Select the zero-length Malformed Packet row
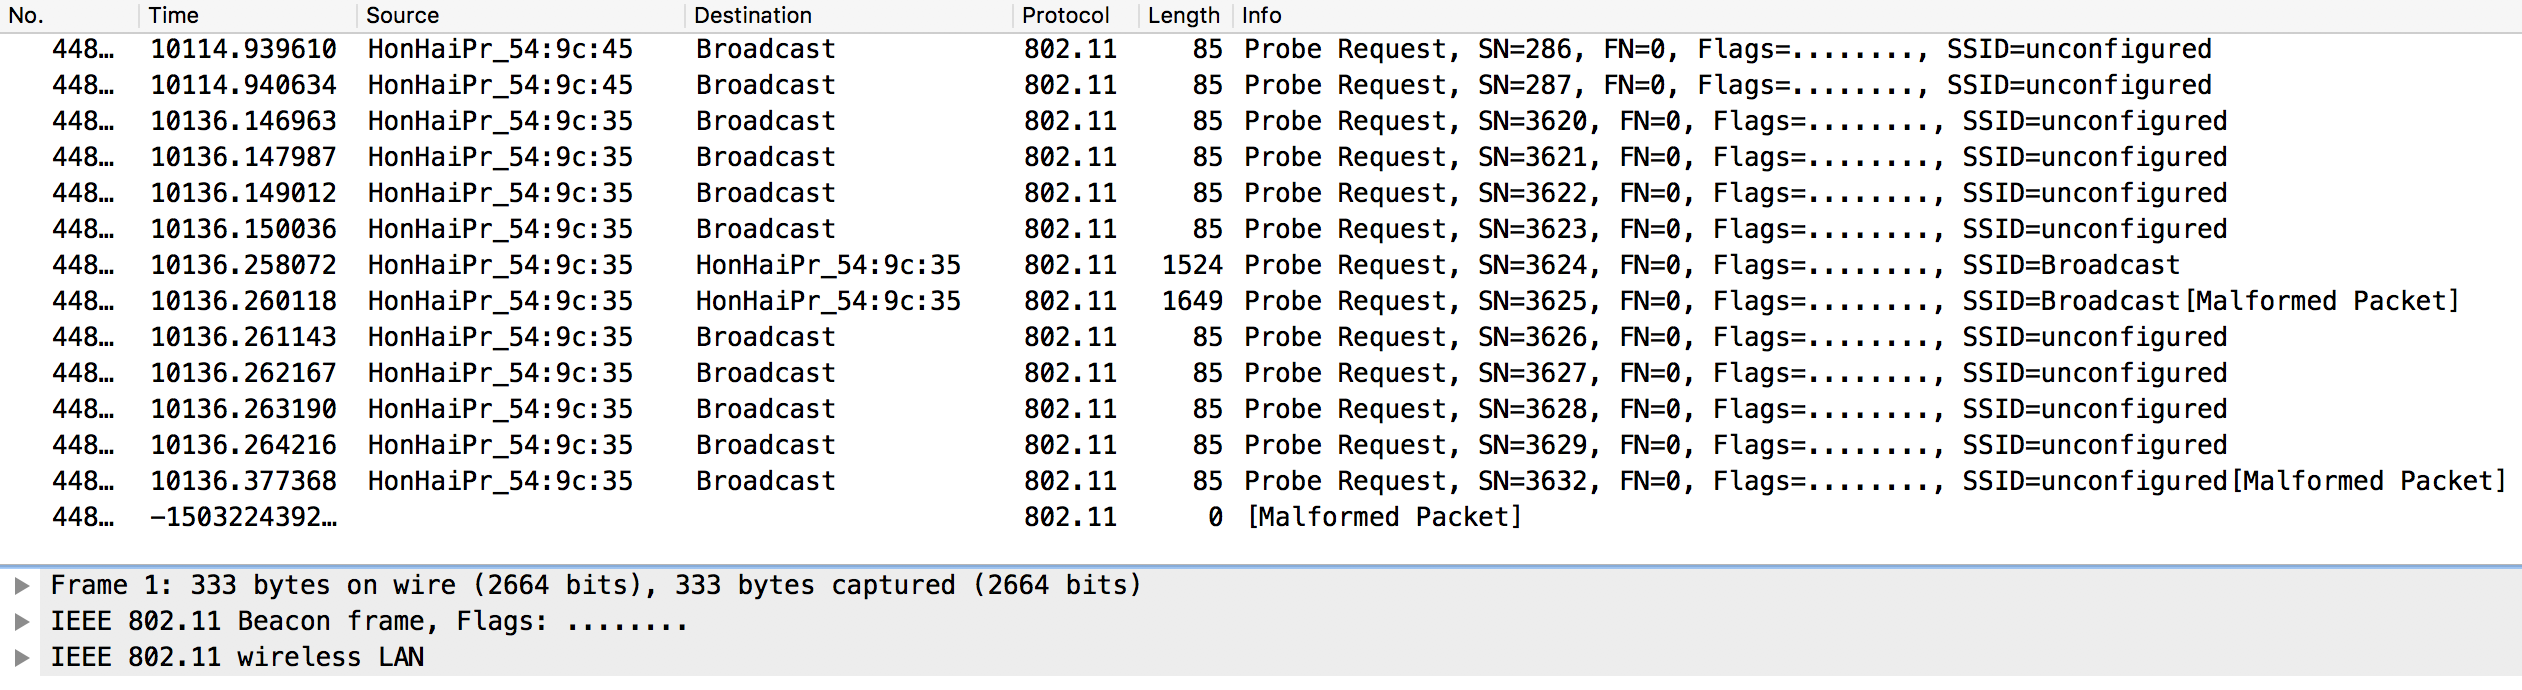The height and width of the screenshot is (690, 2522). tap(1261, 517)
